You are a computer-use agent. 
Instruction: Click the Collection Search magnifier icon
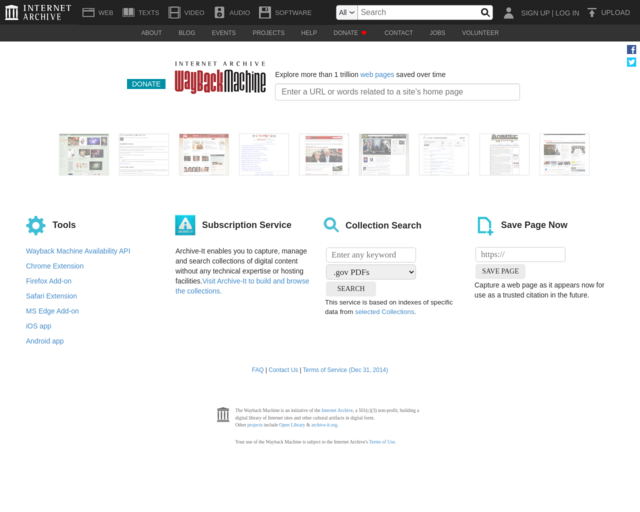coord(331,225)
